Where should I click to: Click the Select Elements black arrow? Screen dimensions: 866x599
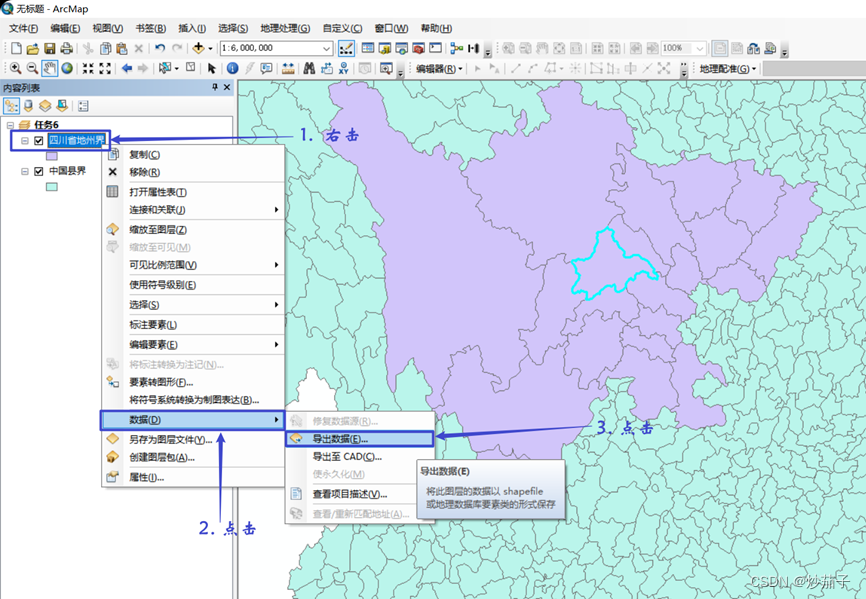coord(211,68)
